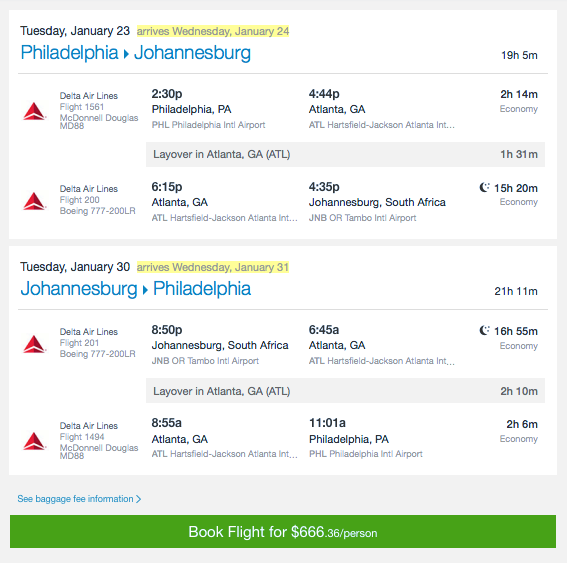Screen dimensions: 567x563
Task: Click the first Layover in Atlanta 1h 31m bar
Action: (x=345, y=154)
